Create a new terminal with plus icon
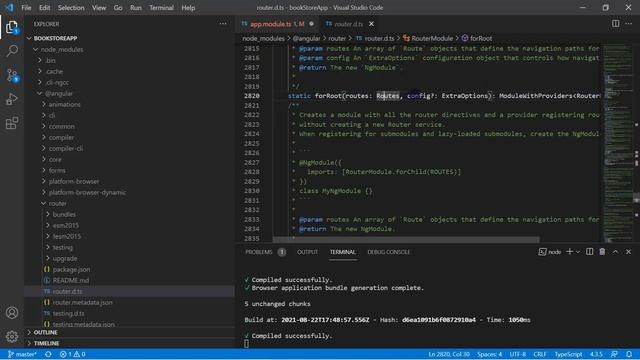 coord(569,252)
